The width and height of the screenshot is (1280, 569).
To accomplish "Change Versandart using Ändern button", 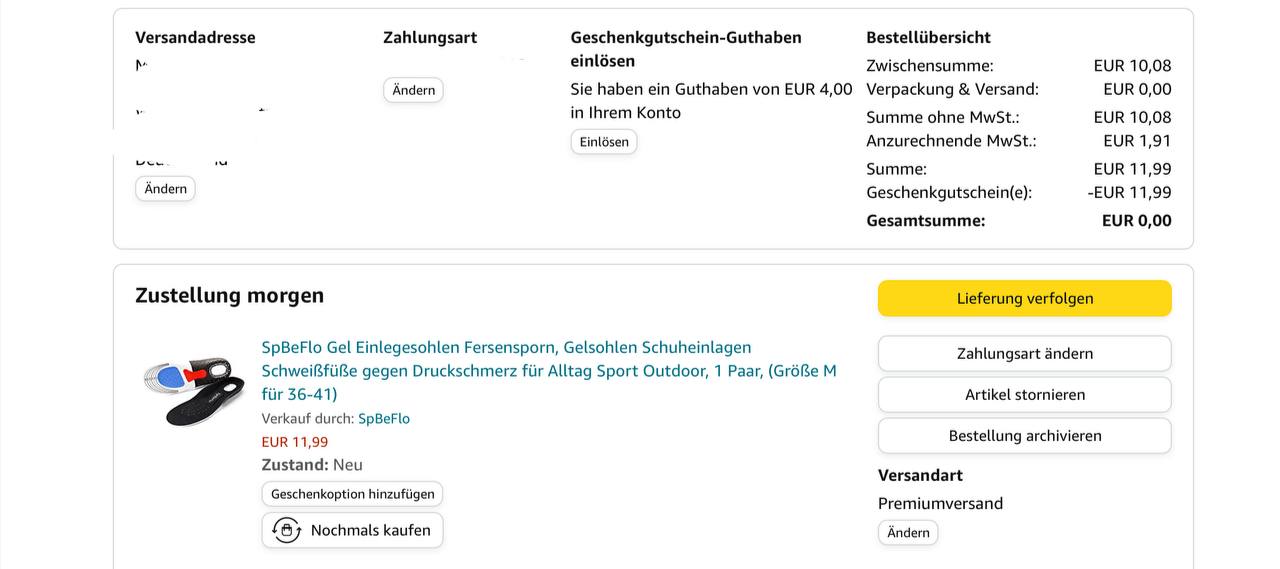I will pos(908,533).
